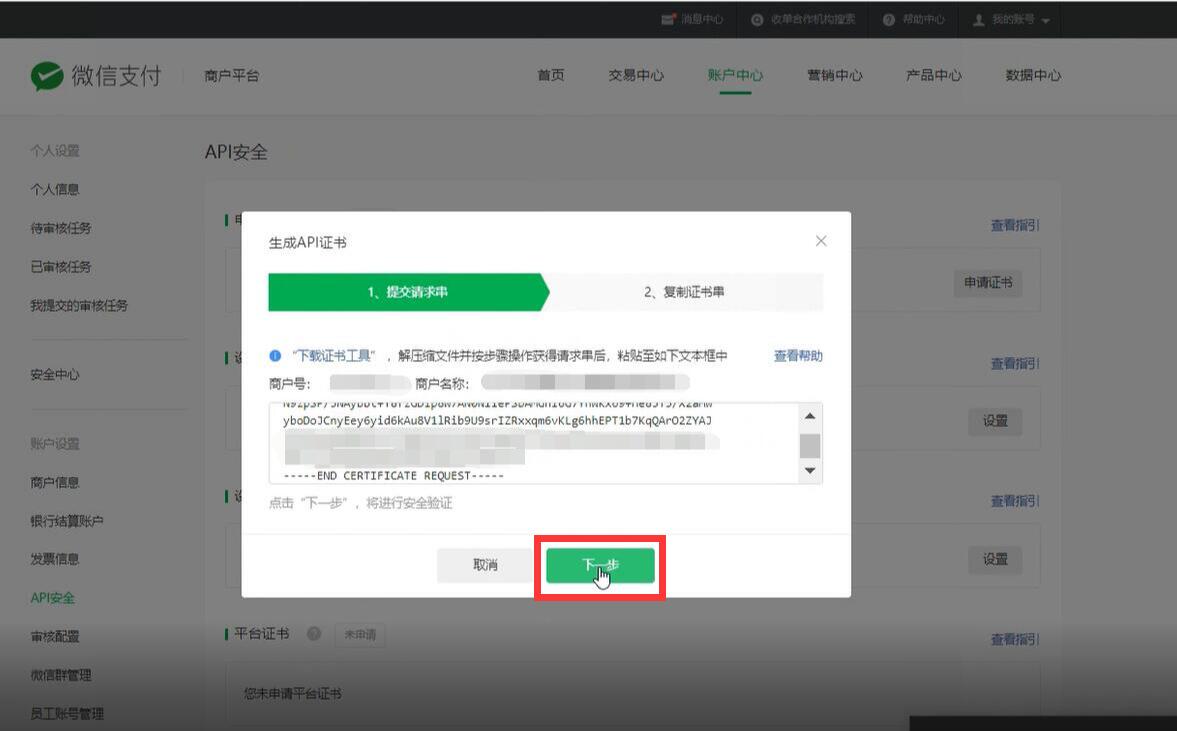Open 查看帮助 link in dialog
The height and width of the screenshot is (731, 1177).
tap(798, 356)
